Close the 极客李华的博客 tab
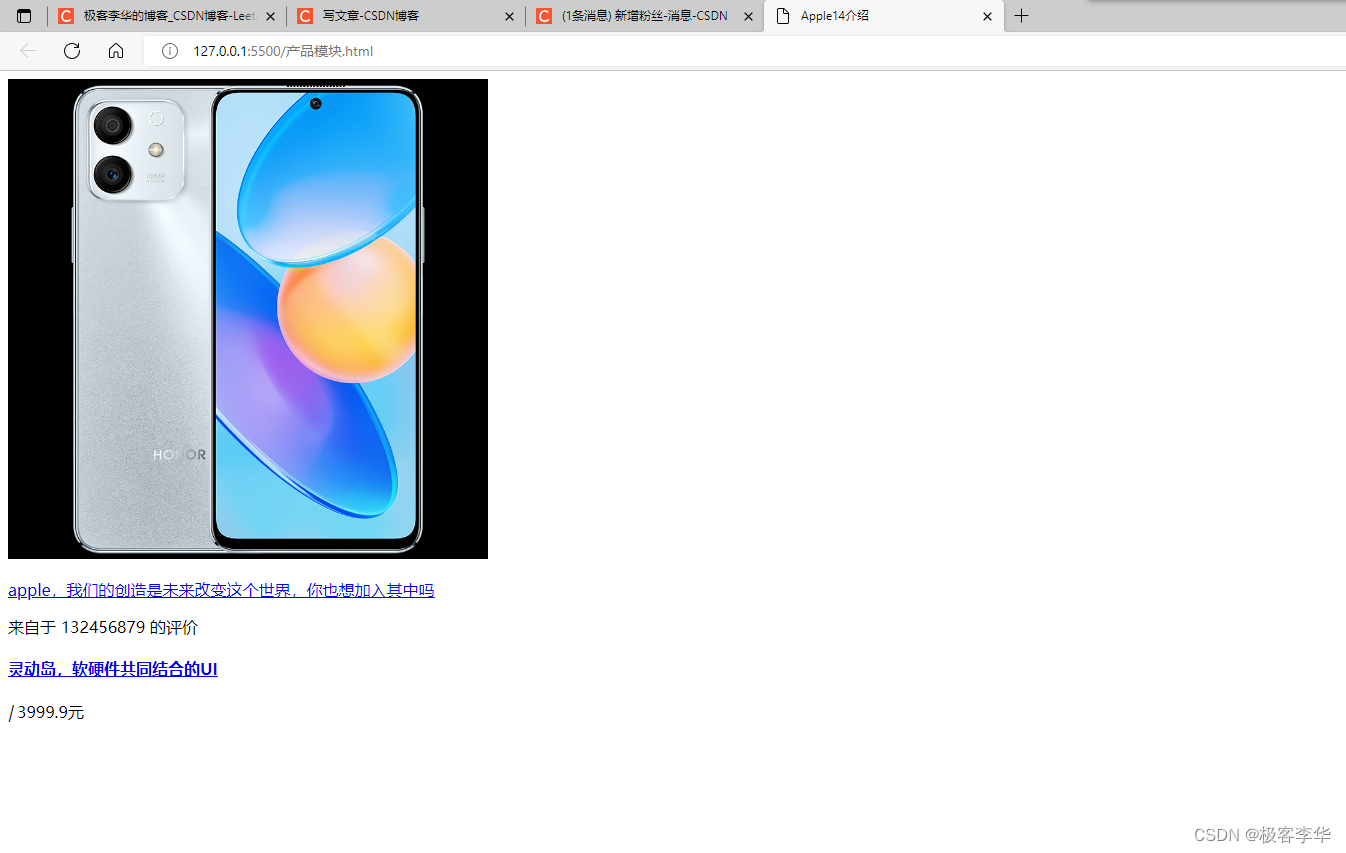 (x=270, y=17)
